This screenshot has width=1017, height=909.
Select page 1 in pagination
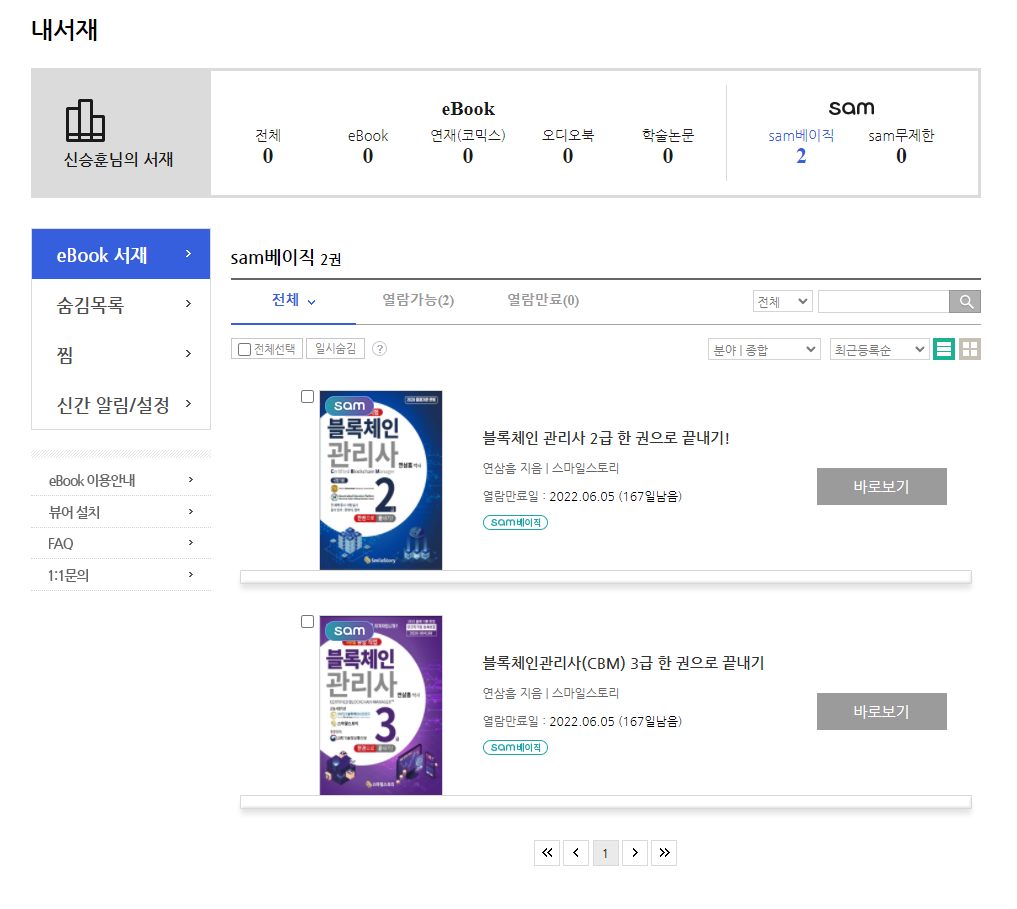click(605, 853)
